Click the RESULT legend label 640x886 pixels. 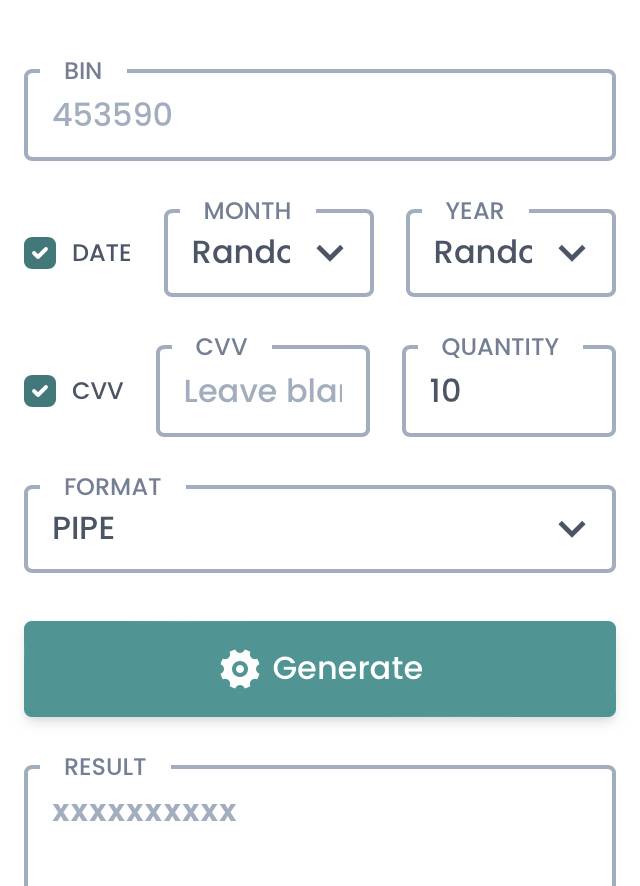[x=105, y=767]
